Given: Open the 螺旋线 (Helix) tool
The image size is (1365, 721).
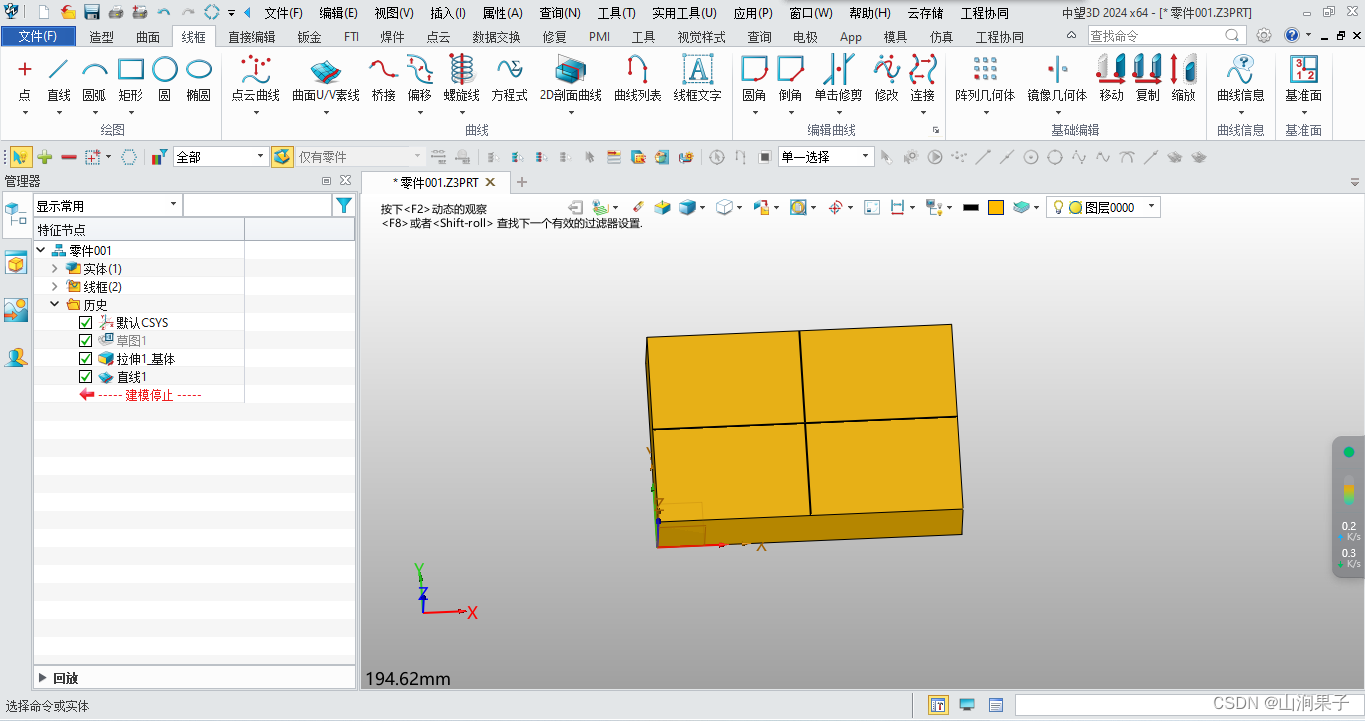Looking at the screenshot, I should pyautogui.click(x=461, y=80).
